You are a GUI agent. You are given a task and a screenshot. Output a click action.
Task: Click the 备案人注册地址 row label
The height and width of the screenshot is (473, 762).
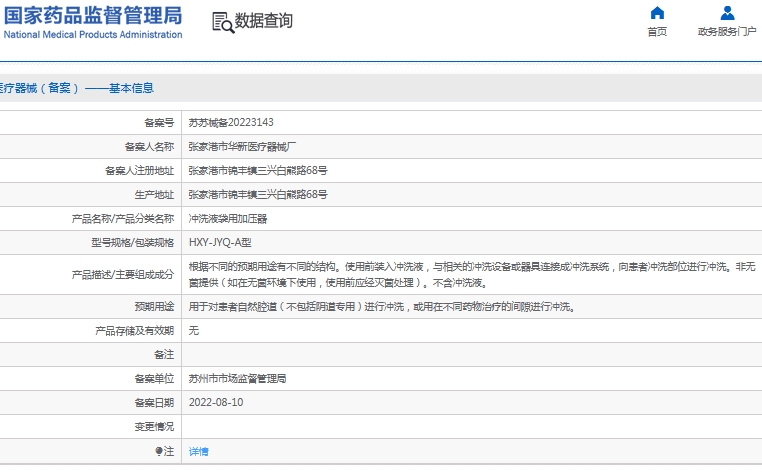click(x=139, y=171)
